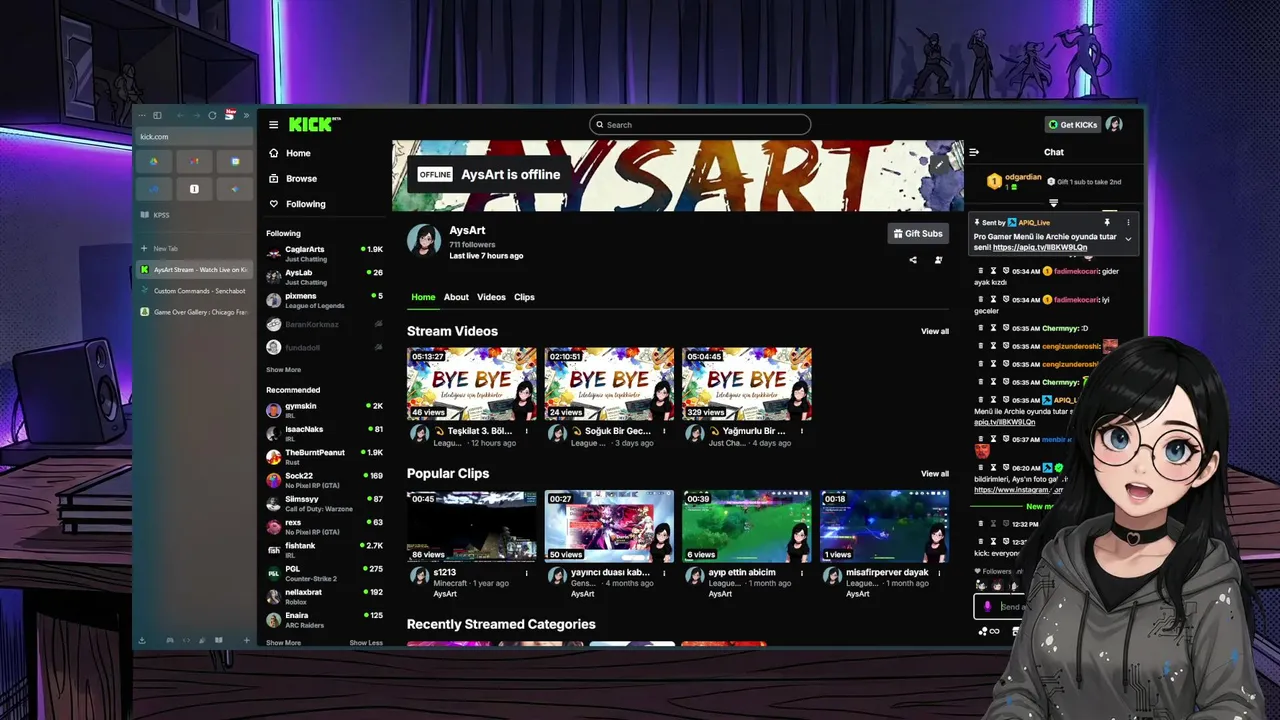Viewport: 1280px width, 720px height.
Task: Play the 00:27 'yayıncı duası' clip
Action: [609, 526]
